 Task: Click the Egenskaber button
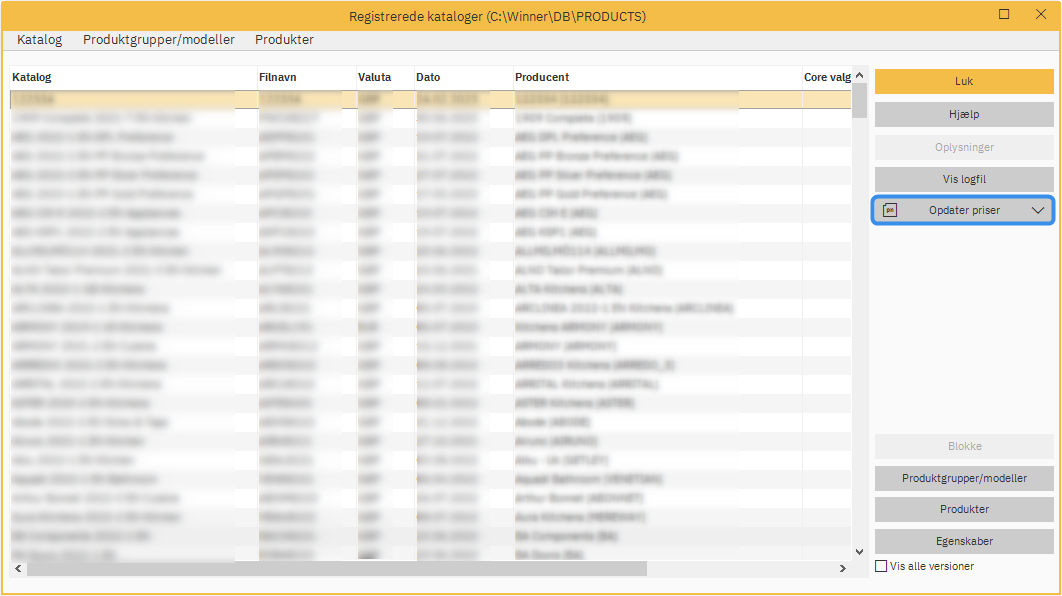pyautogui.click(x=963, y=540)
